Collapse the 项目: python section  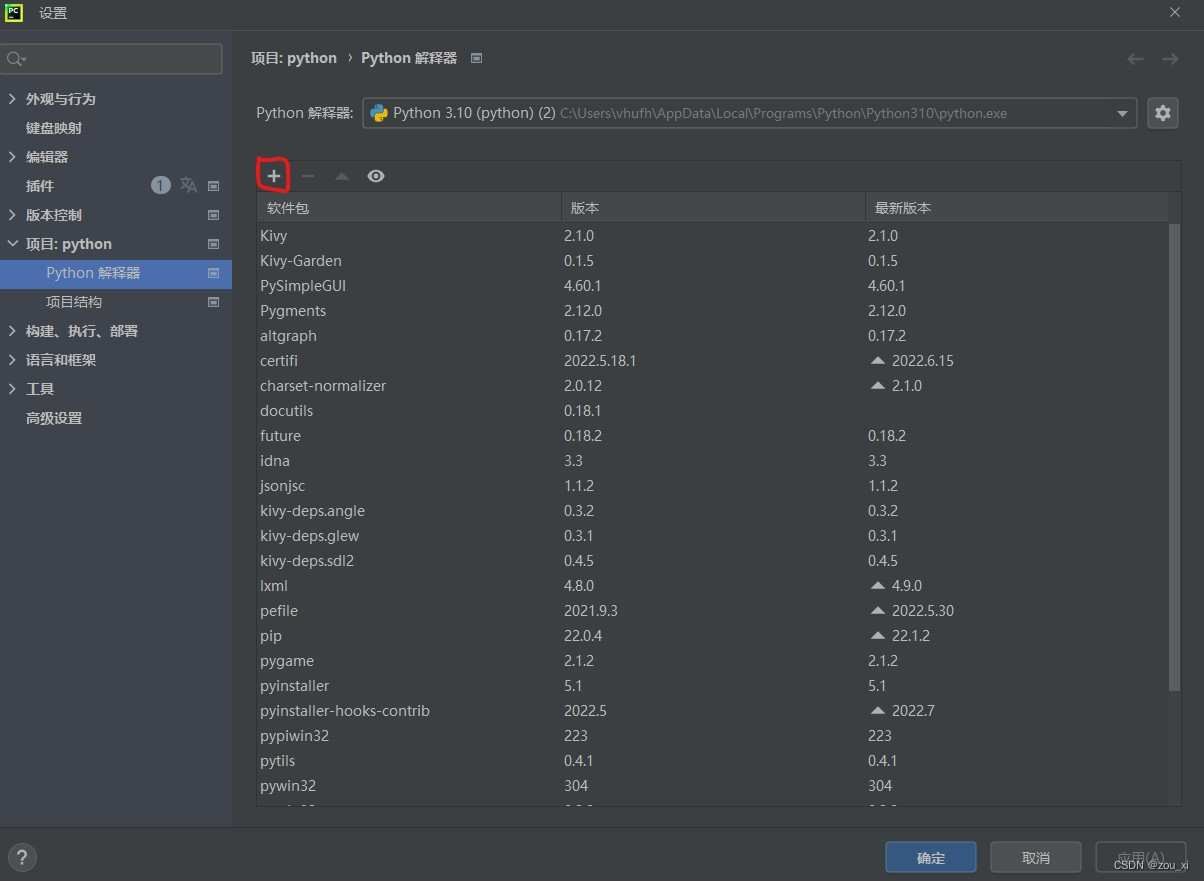pos(12,244)
